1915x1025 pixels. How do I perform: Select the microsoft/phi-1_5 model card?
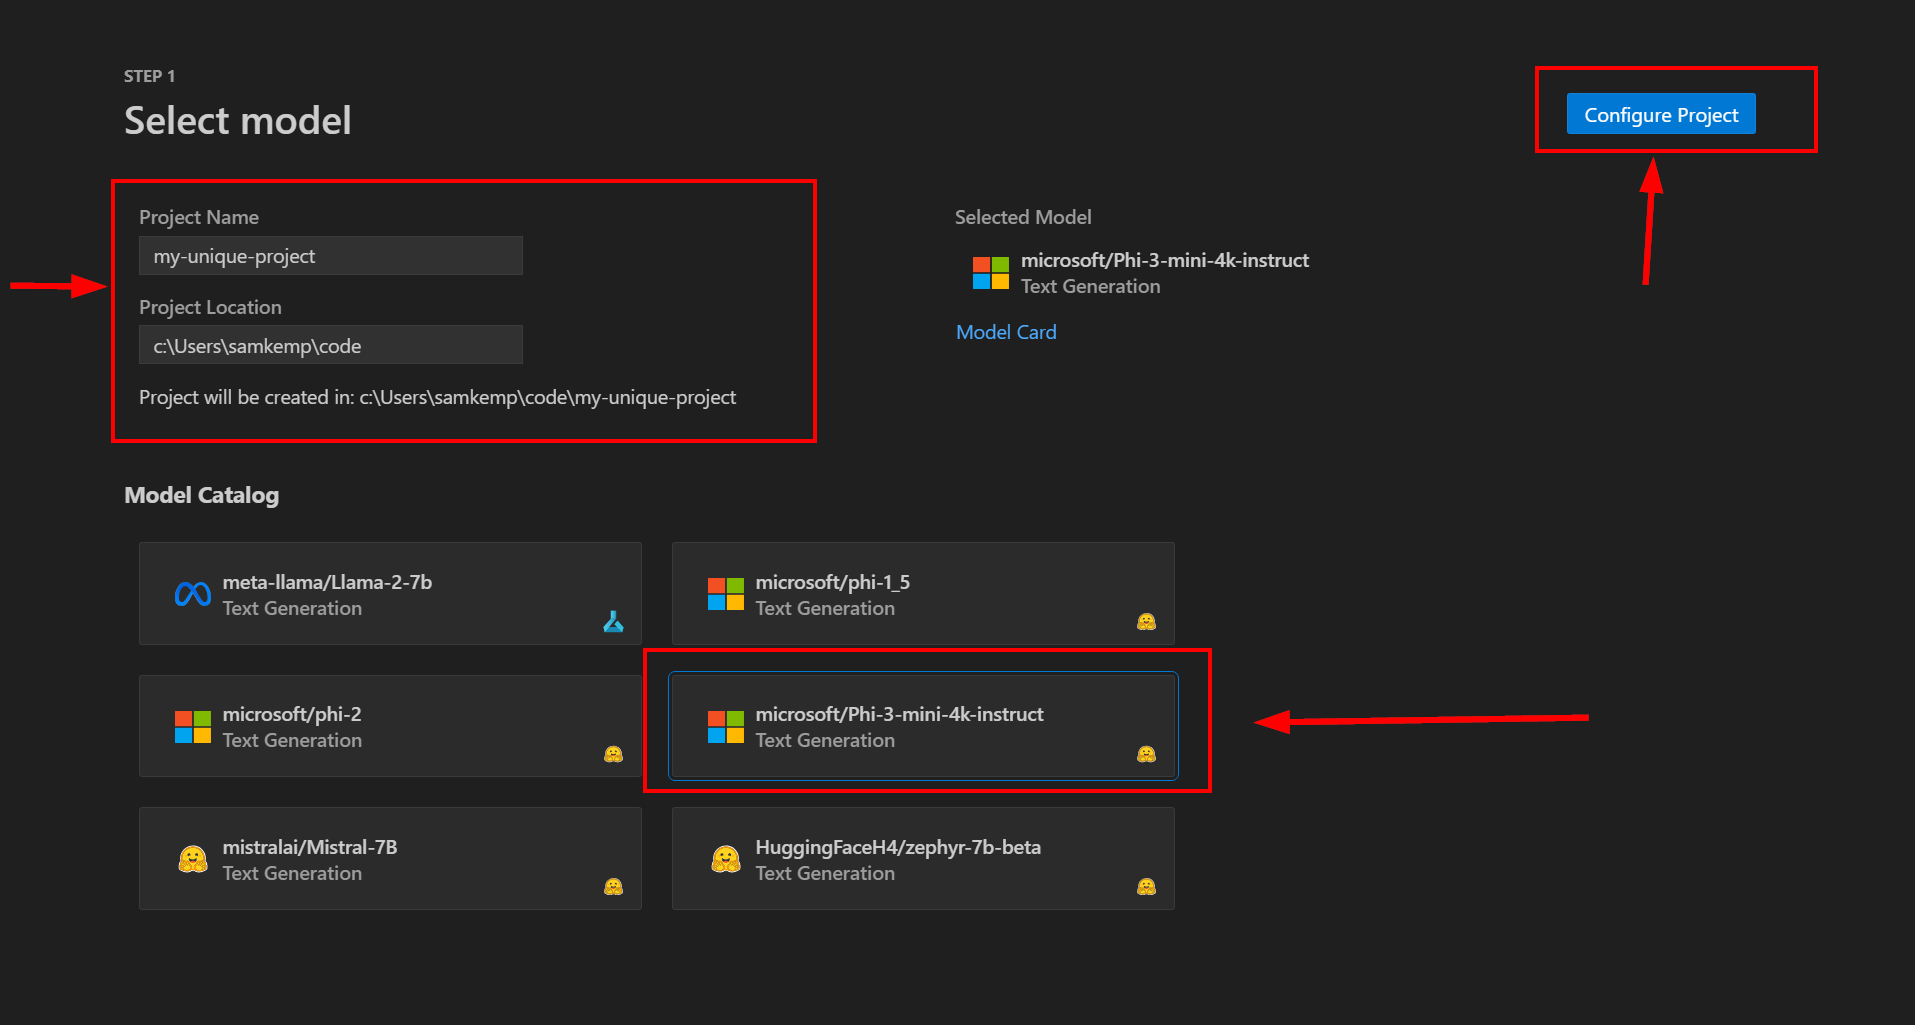(922, 593)
